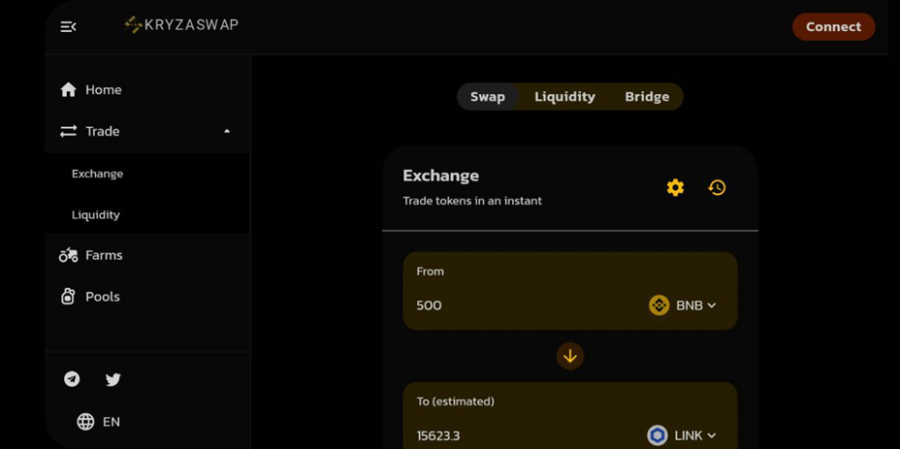Click the Connect wallet button
The height and width of the screenshot is (449, 900).
point(833,27)
